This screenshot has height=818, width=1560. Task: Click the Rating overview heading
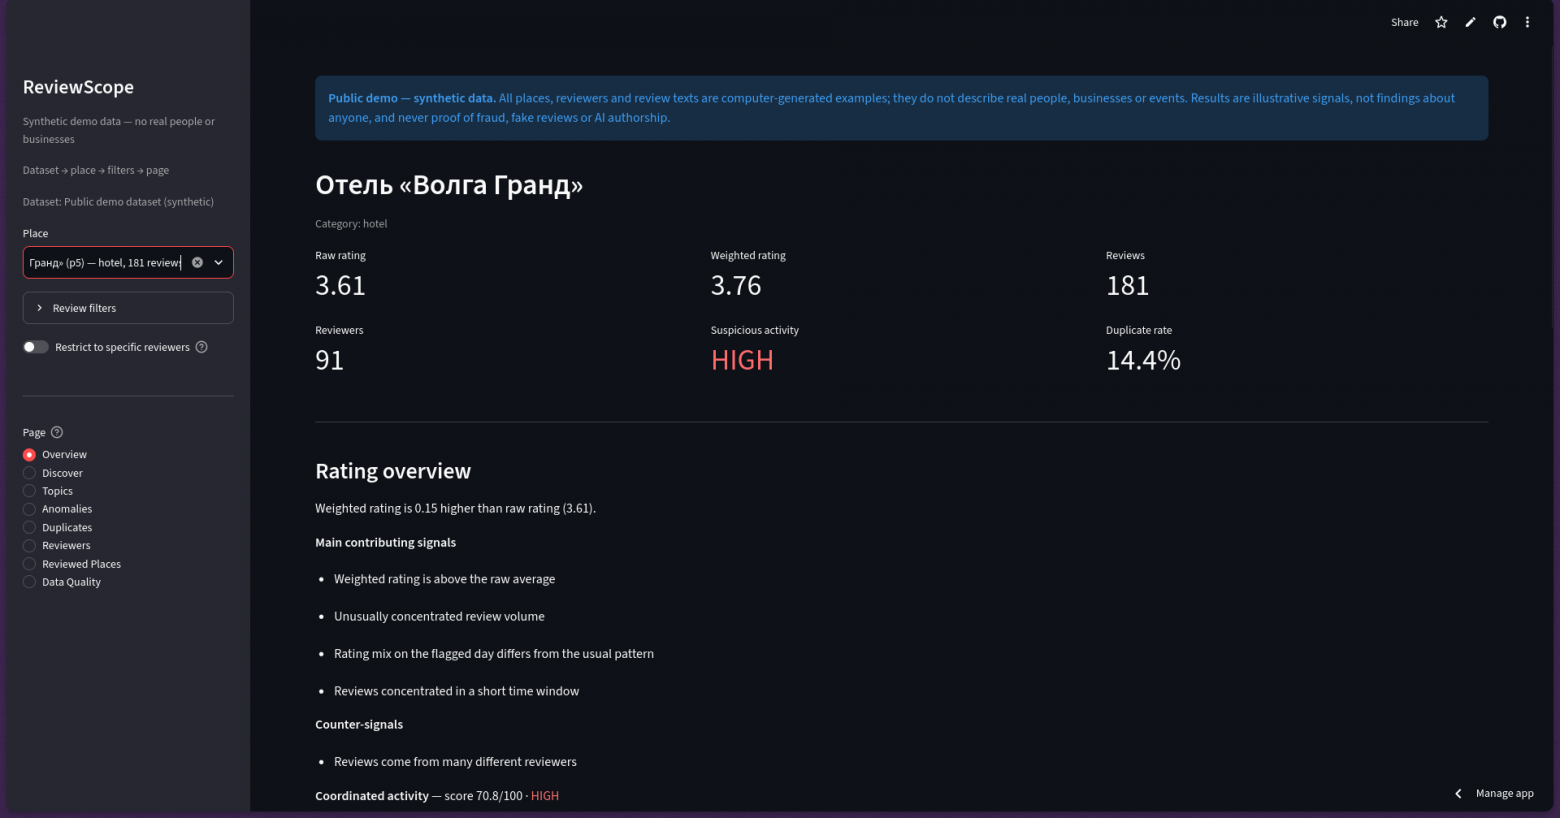click(x=393, y=471)
